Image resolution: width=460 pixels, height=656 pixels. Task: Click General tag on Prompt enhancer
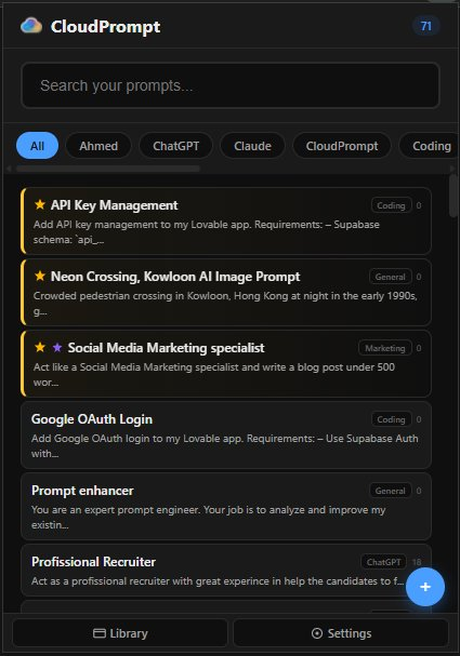tap(390, 490)
